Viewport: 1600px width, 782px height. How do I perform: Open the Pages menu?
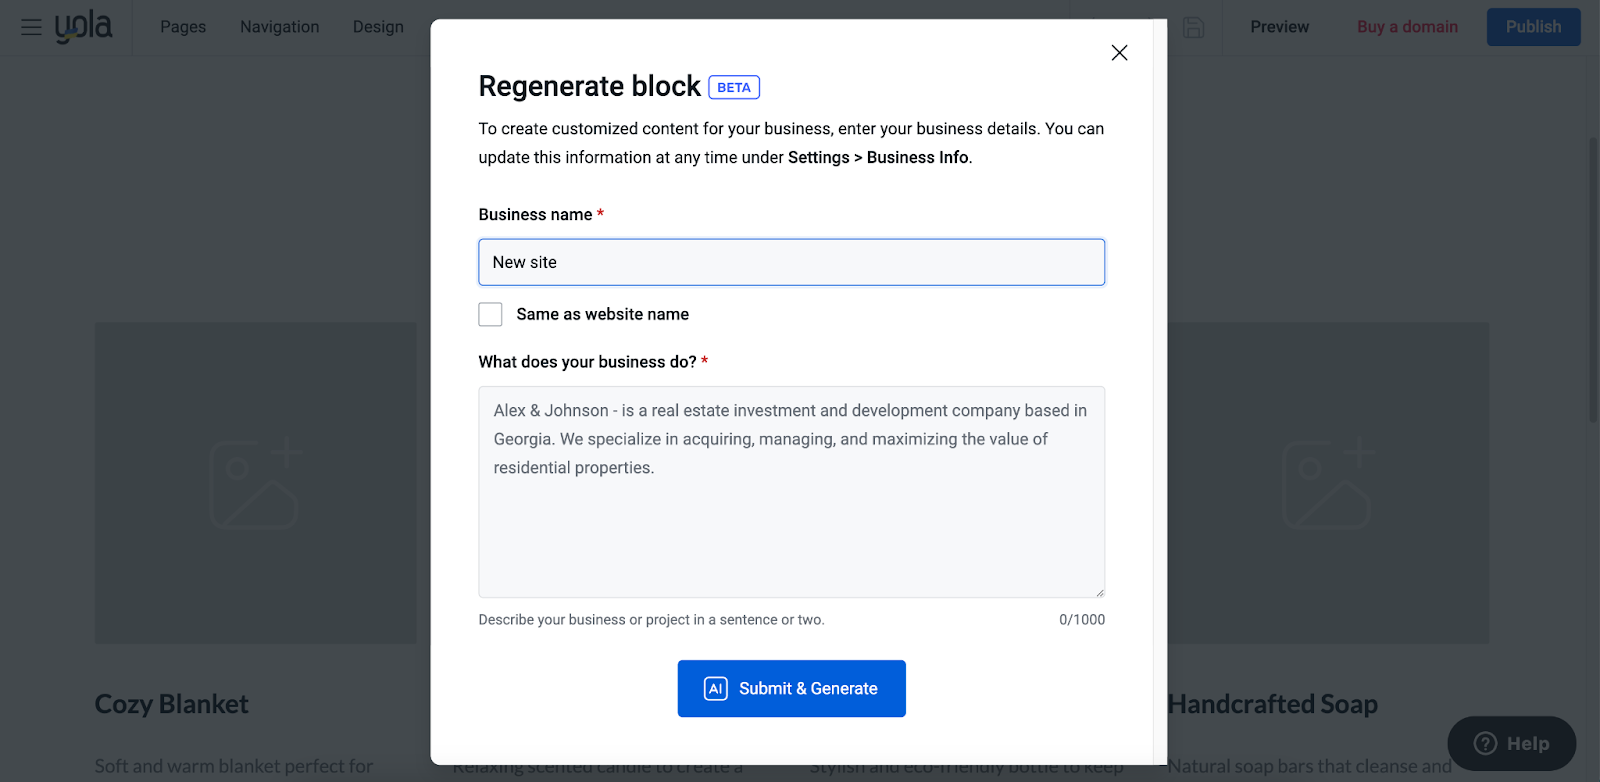click(183, 27)
